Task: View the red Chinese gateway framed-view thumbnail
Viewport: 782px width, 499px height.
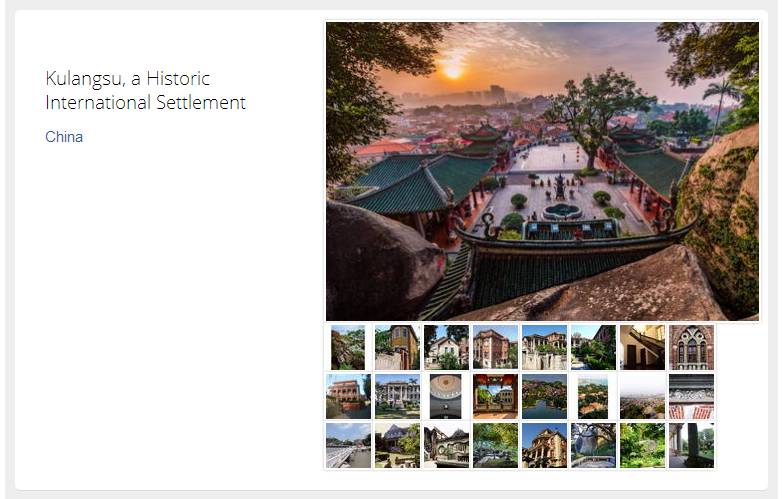Action: pyautogui.click(x=495, y=396)
